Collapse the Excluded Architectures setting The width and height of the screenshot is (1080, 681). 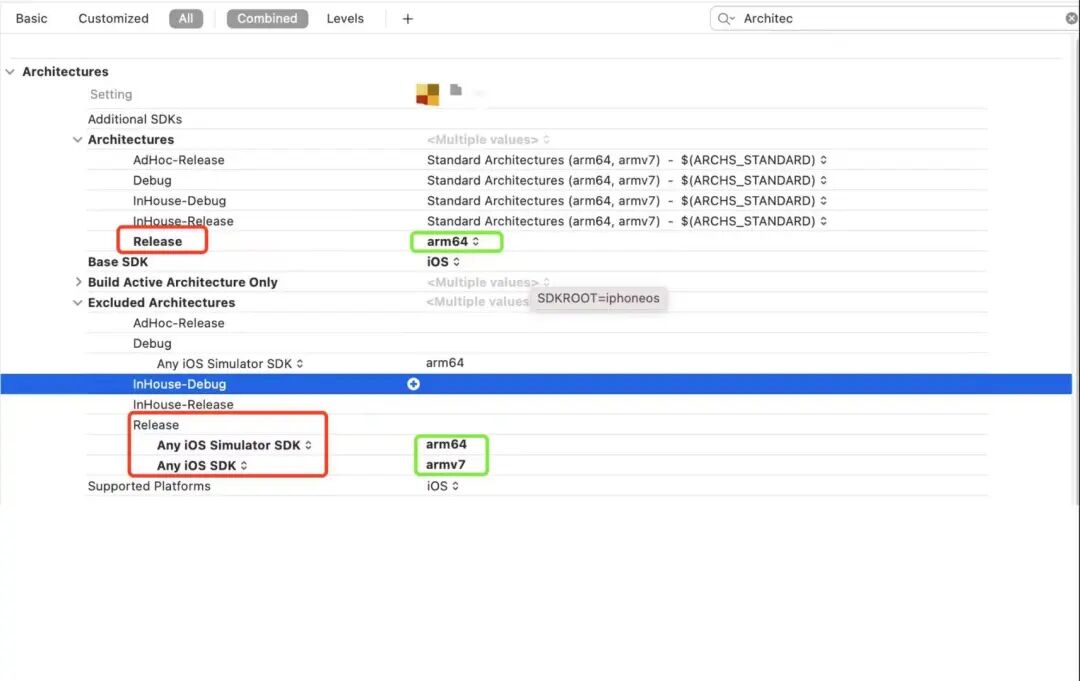tap(77, 303)
